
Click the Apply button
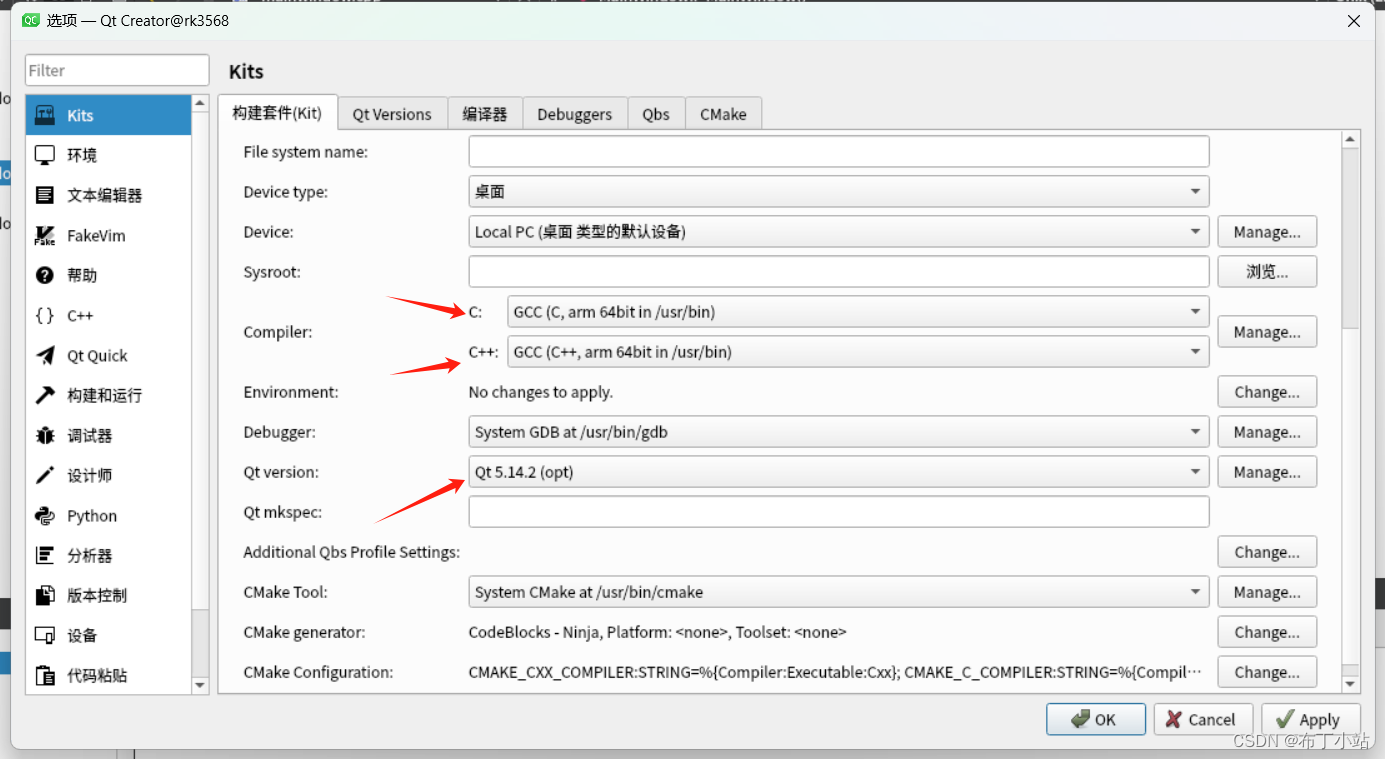(x=1311, y=718)
